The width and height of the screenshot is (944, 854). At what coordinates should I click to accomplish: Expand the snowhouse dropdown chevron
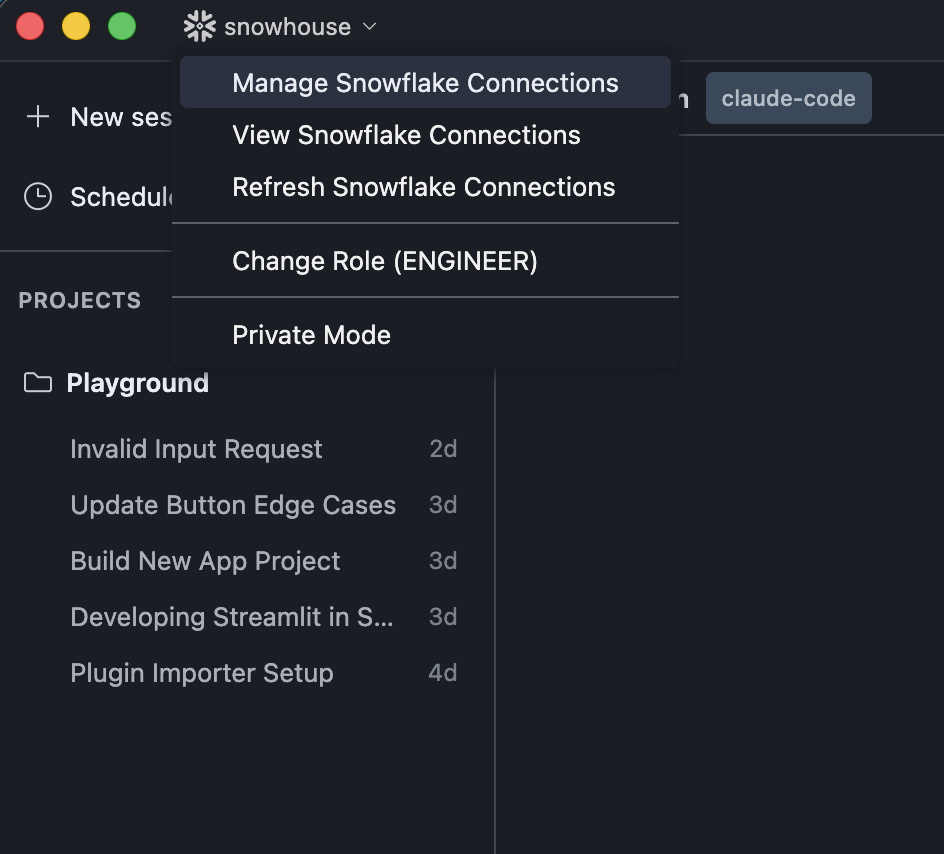pos(370,26)
